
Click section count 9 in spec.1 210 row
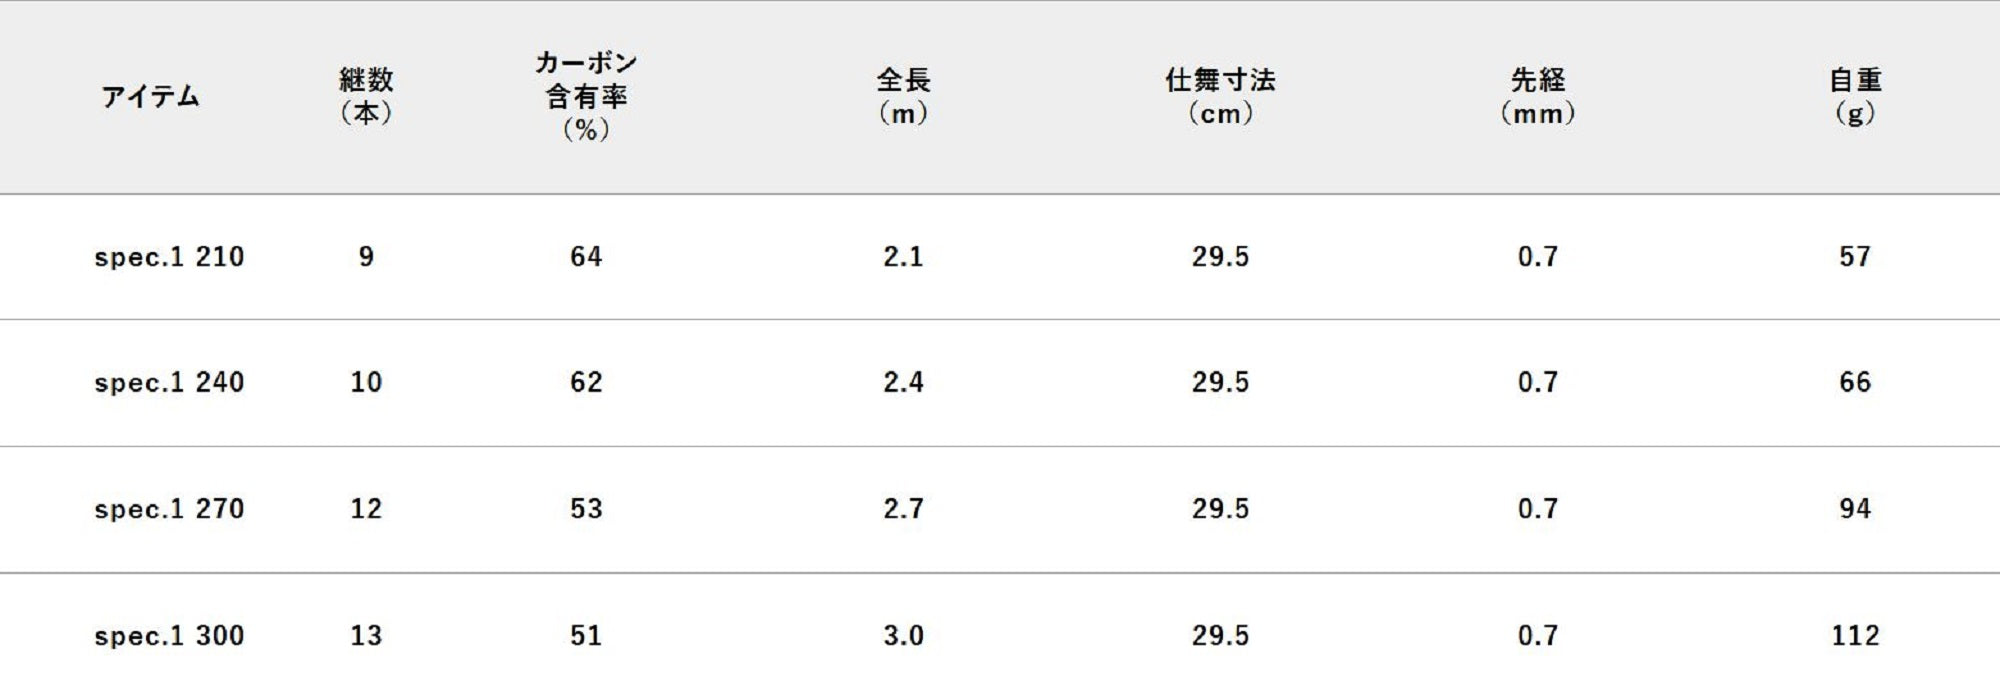(366, 257)
